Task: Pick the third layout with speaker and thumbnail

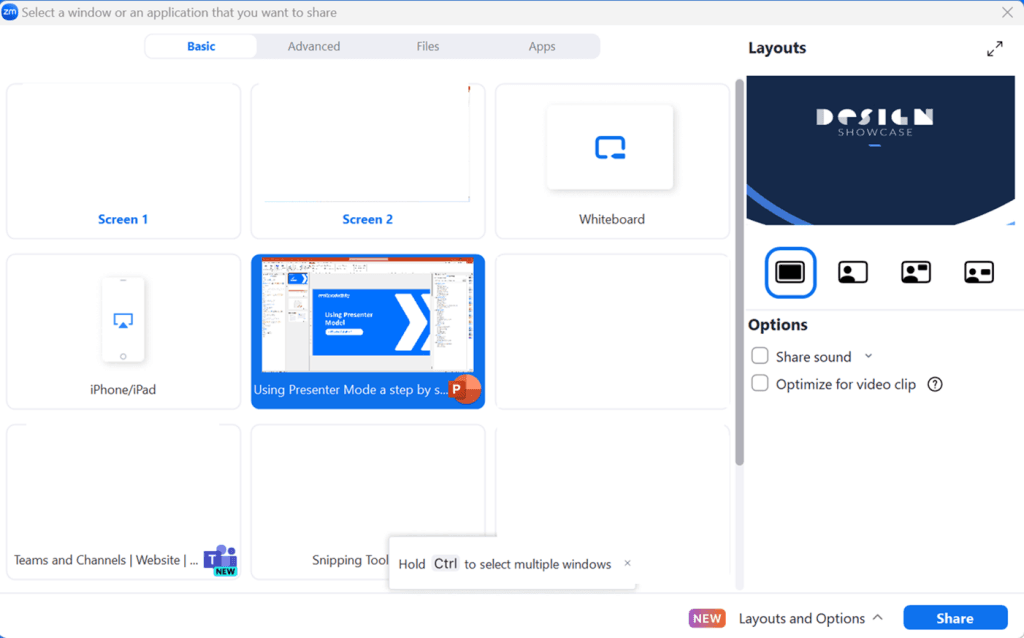Action: coord(916,272)
